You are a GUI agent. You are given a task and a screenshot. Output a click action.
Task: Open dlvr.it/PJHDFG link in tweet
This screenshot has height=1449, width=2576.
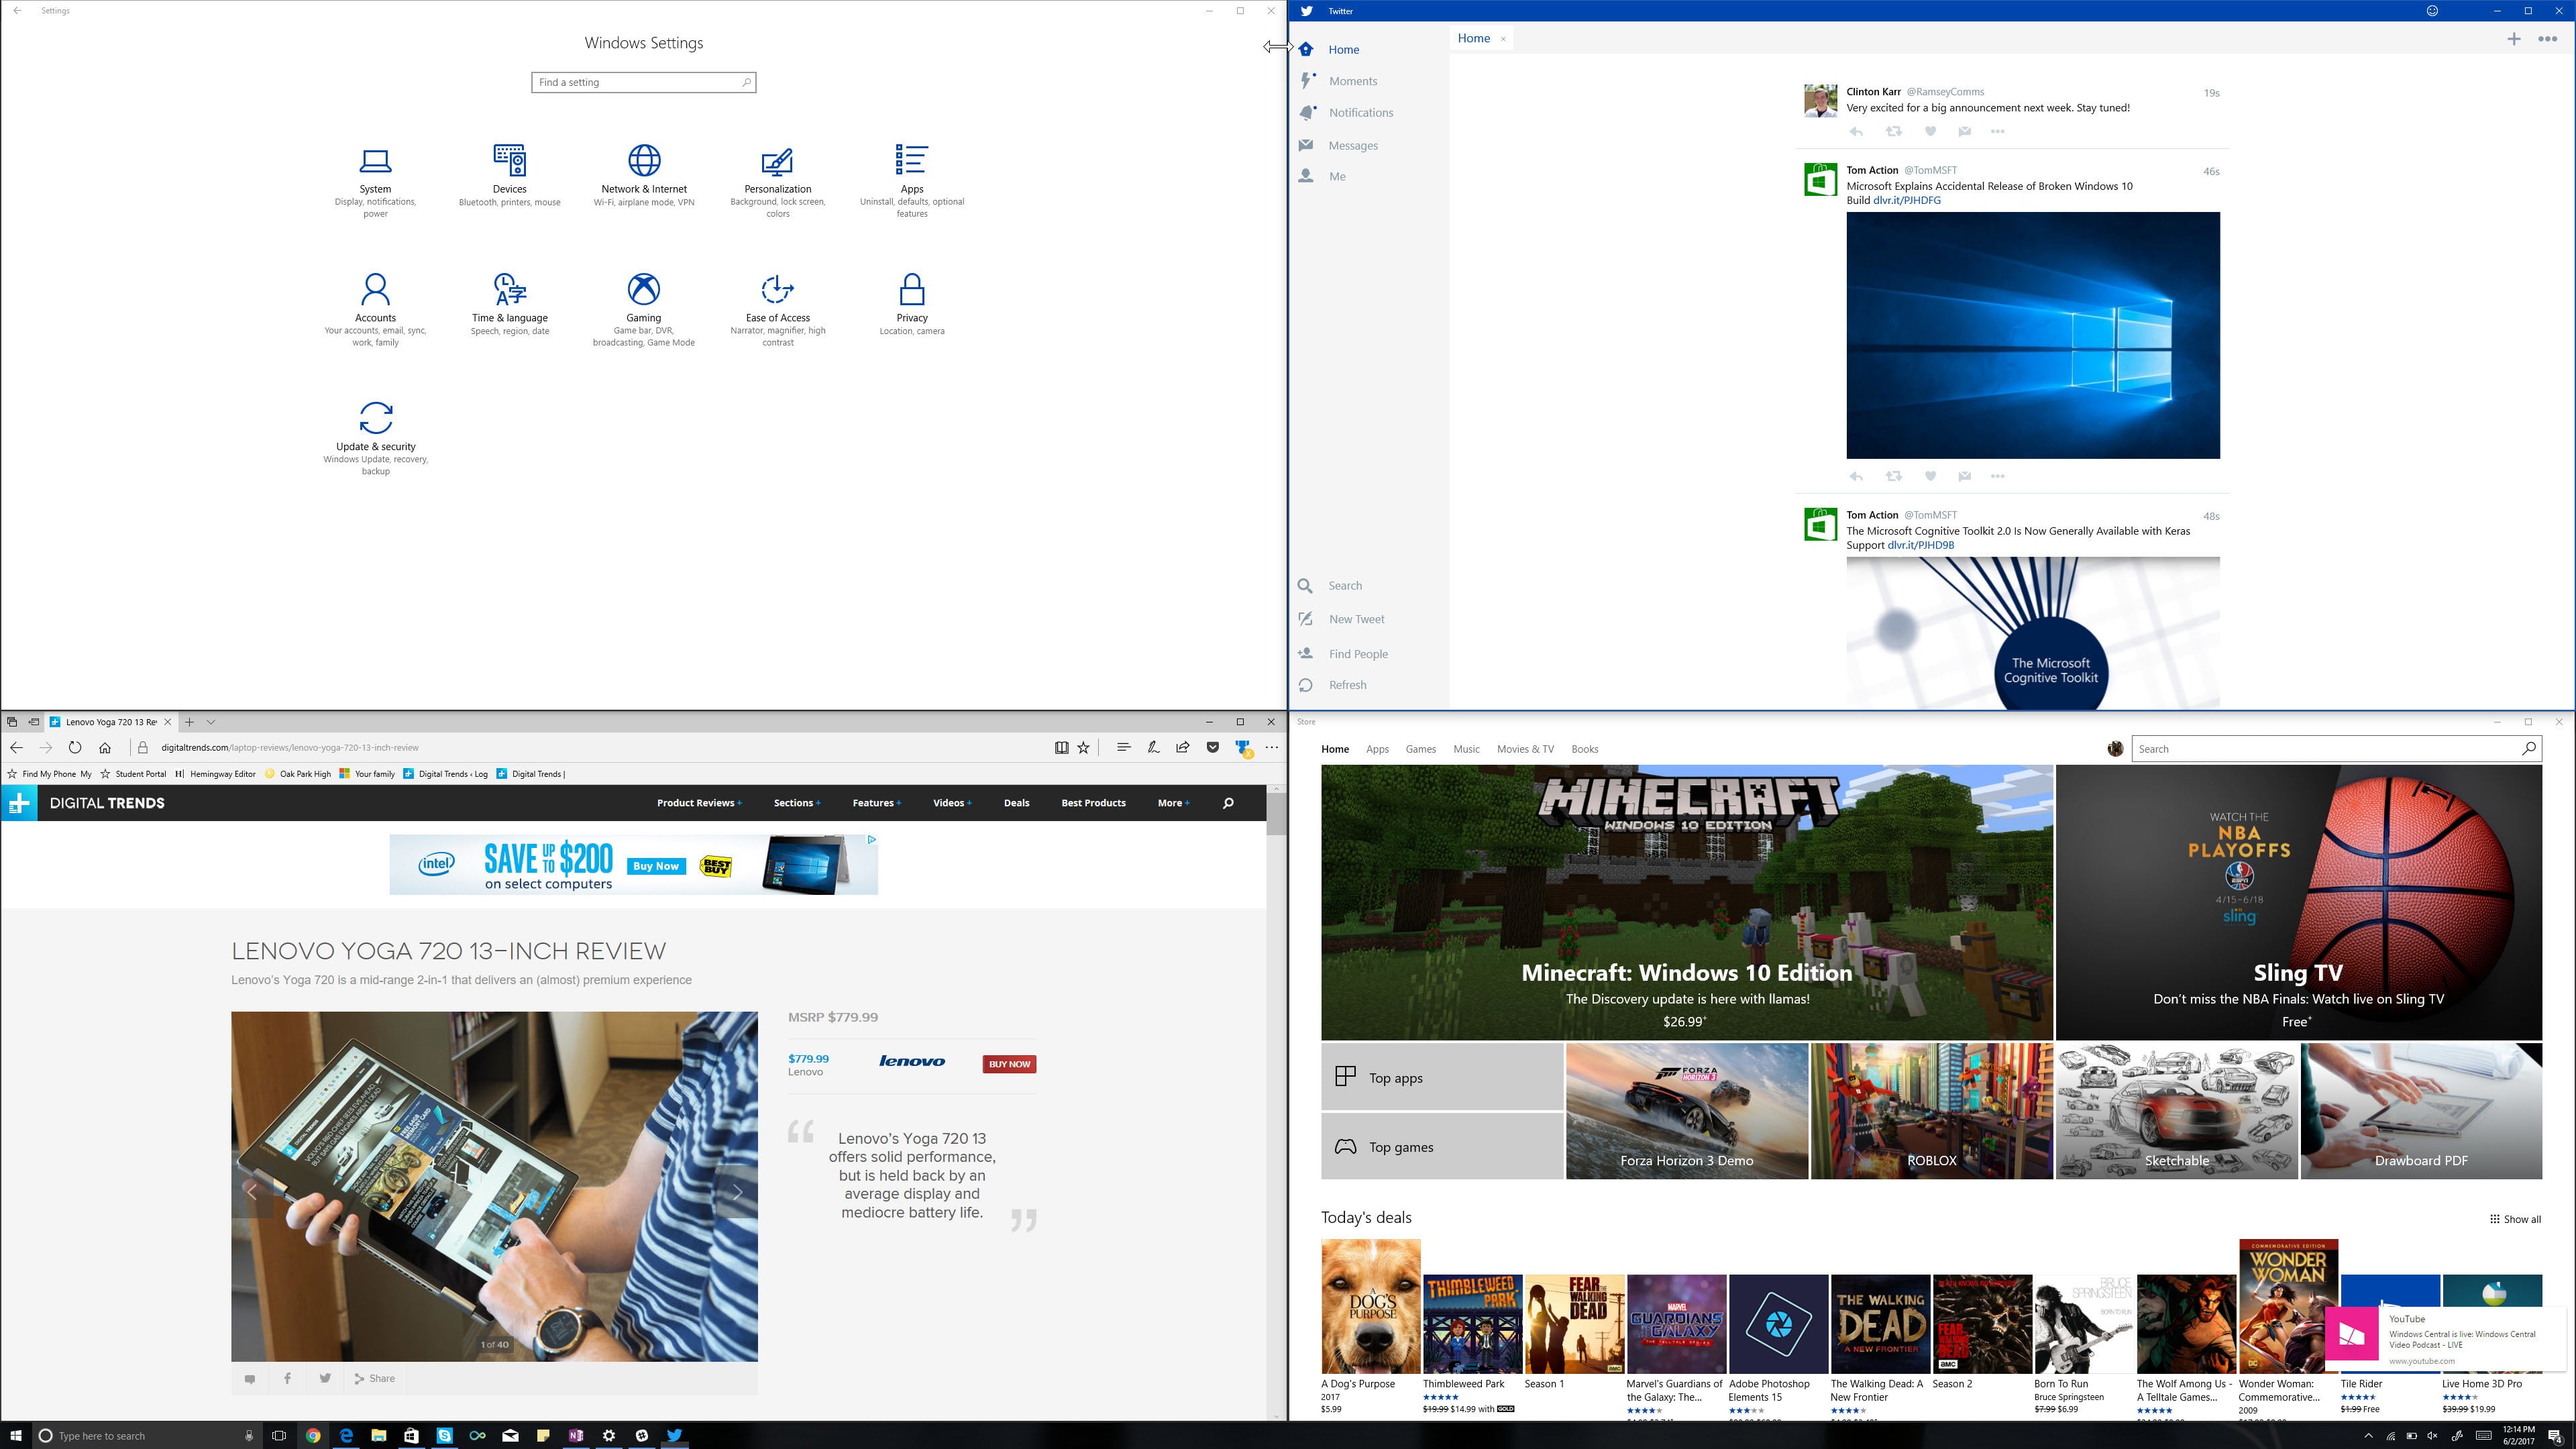(x=1907, y=200)
